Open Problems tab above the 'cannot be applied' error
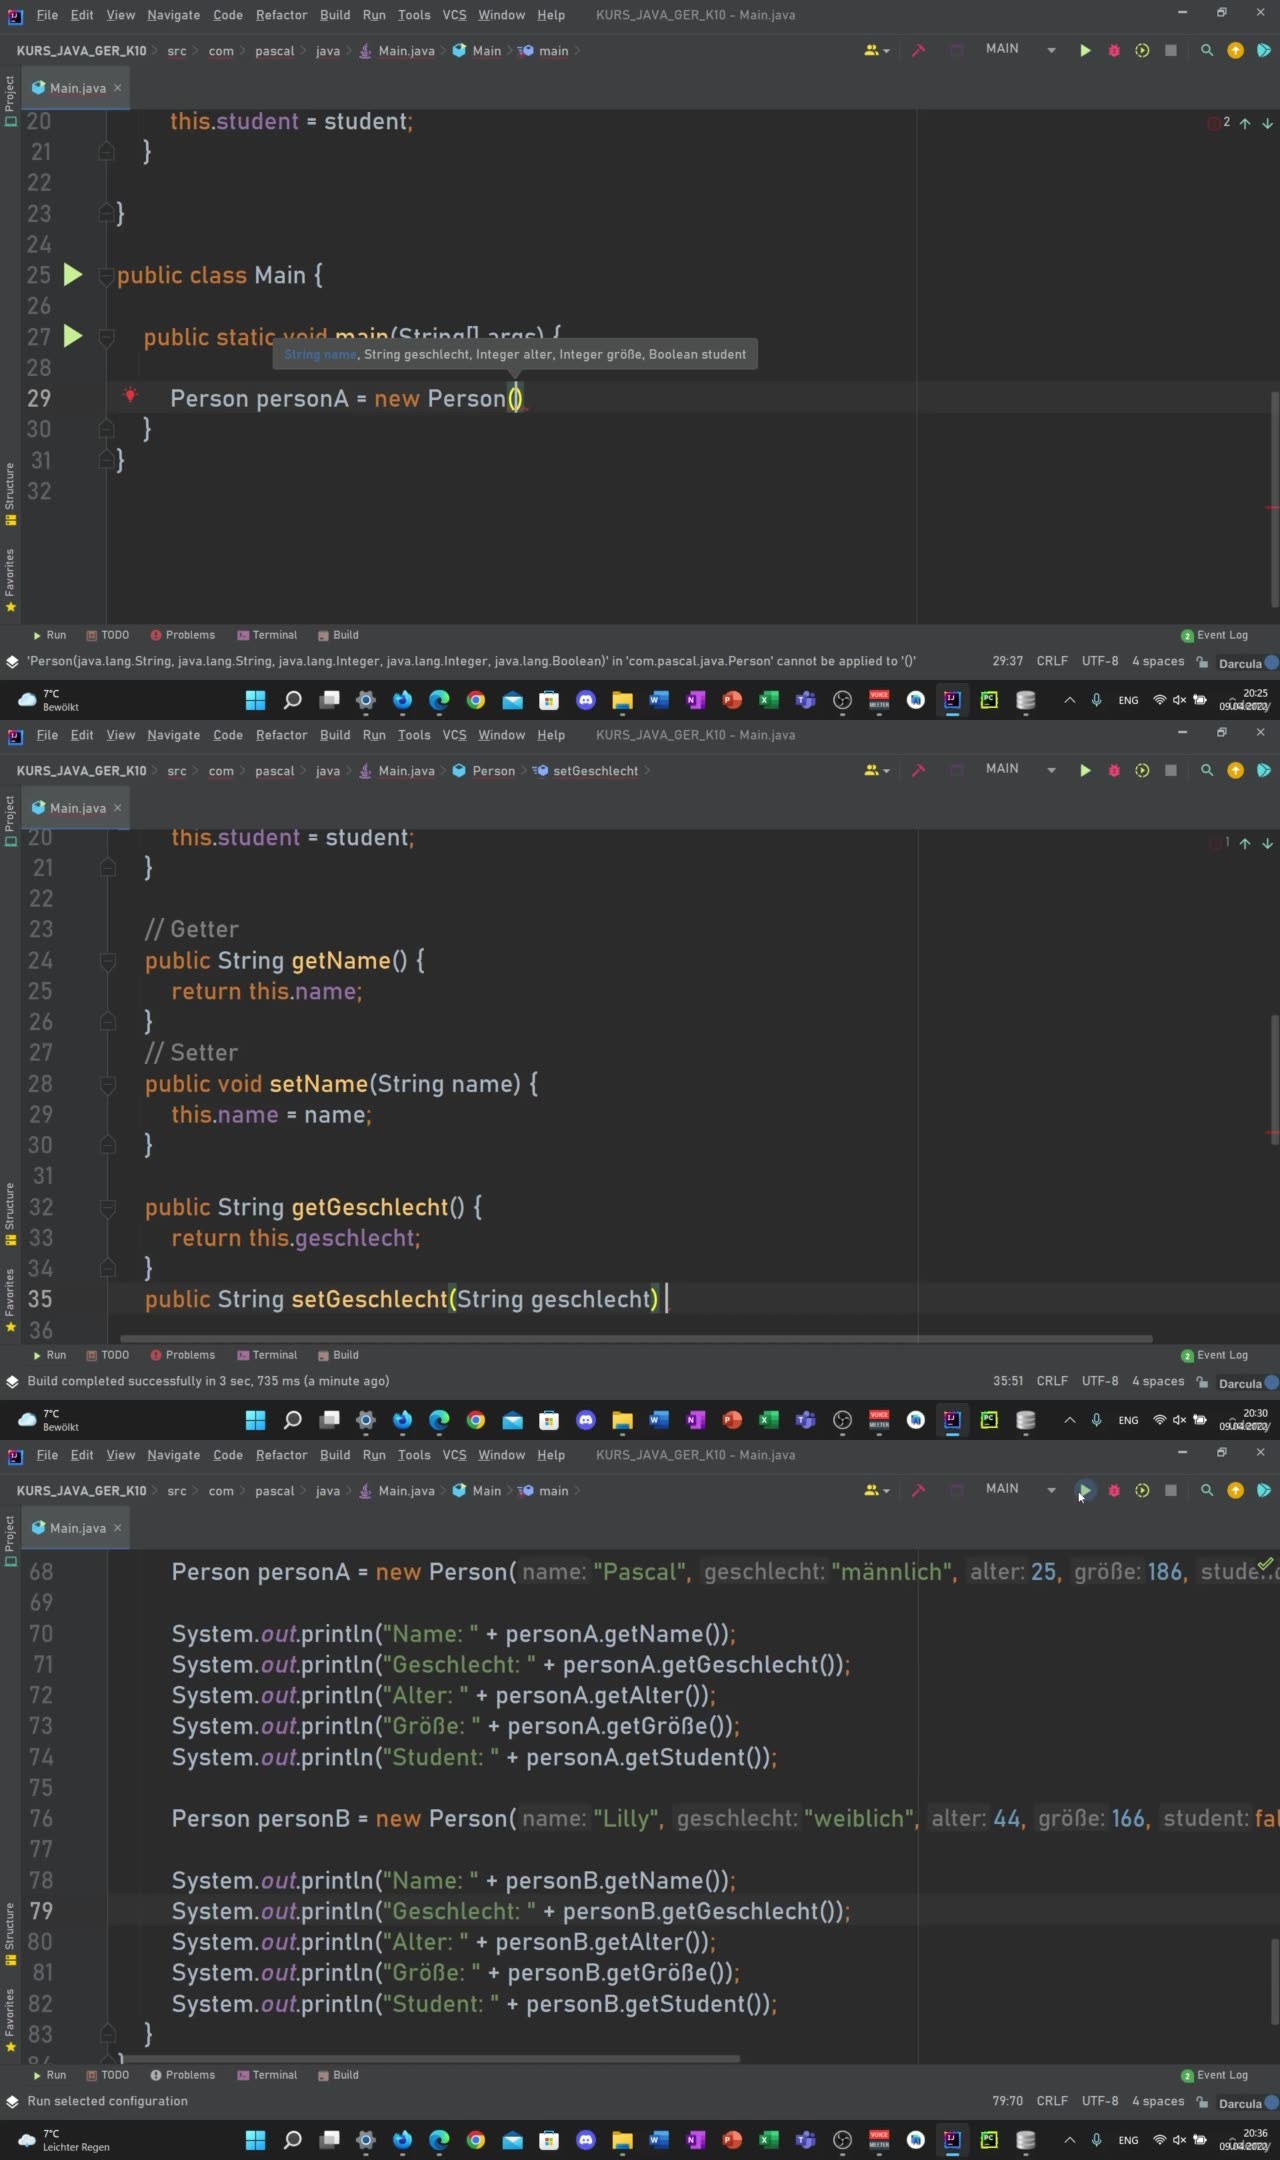 click(183, 635)
